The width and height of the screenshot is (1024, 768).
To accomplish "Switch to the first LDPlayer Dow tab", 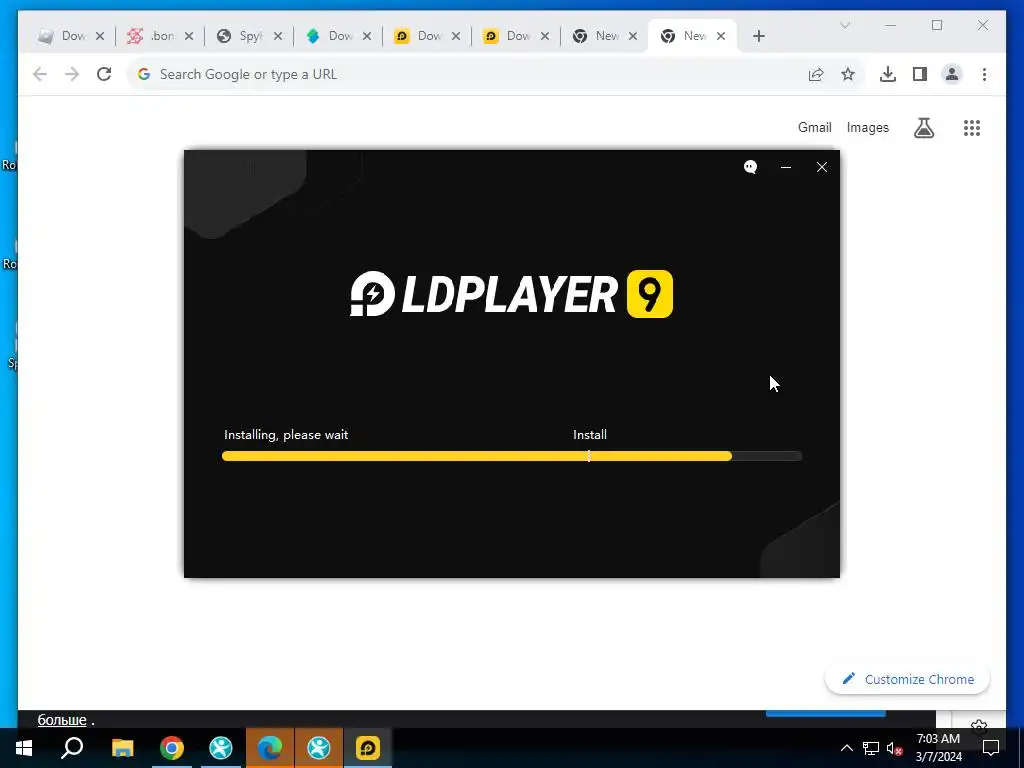I will (419, 36).
